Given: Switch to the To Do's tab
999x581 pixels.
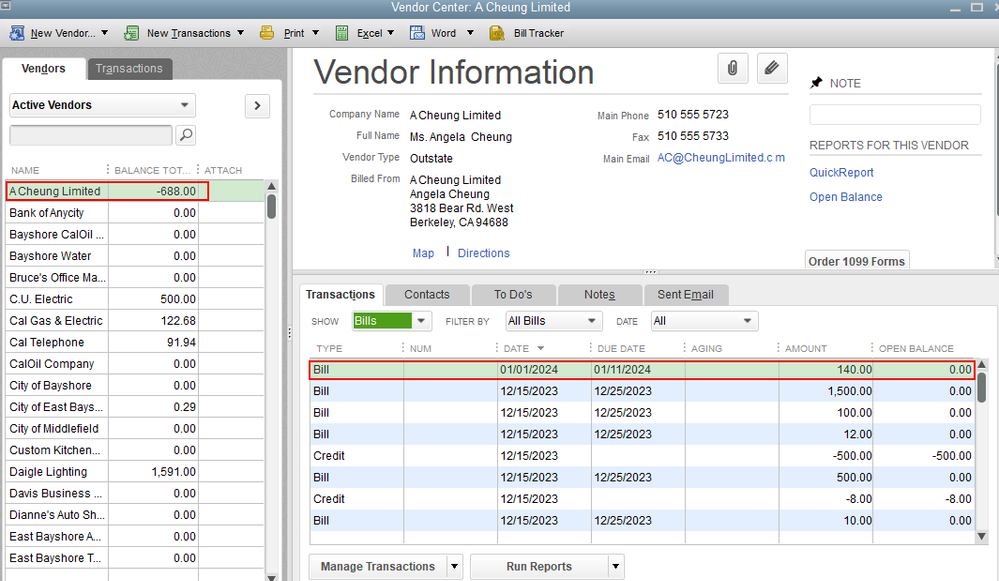Looking at the screenshot, I should click(513, 294).
